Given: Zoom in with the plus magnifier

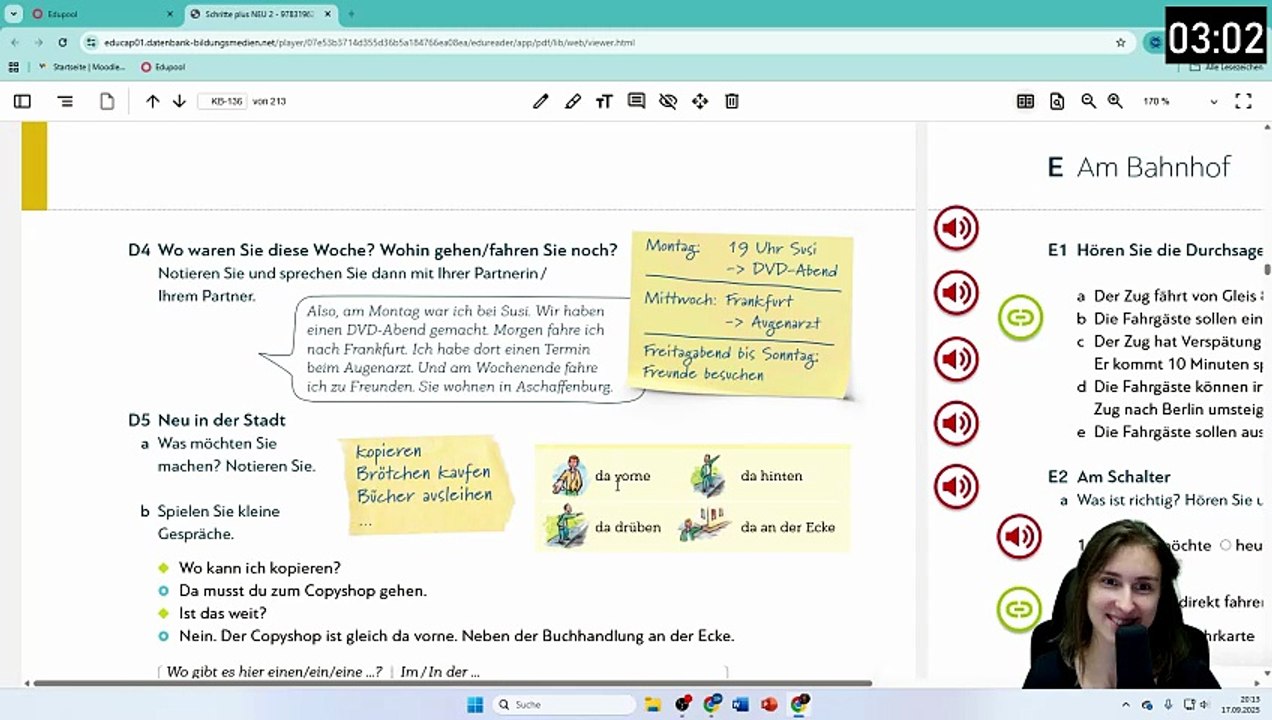Looking at the screenshot, I should pos(1115,101).
